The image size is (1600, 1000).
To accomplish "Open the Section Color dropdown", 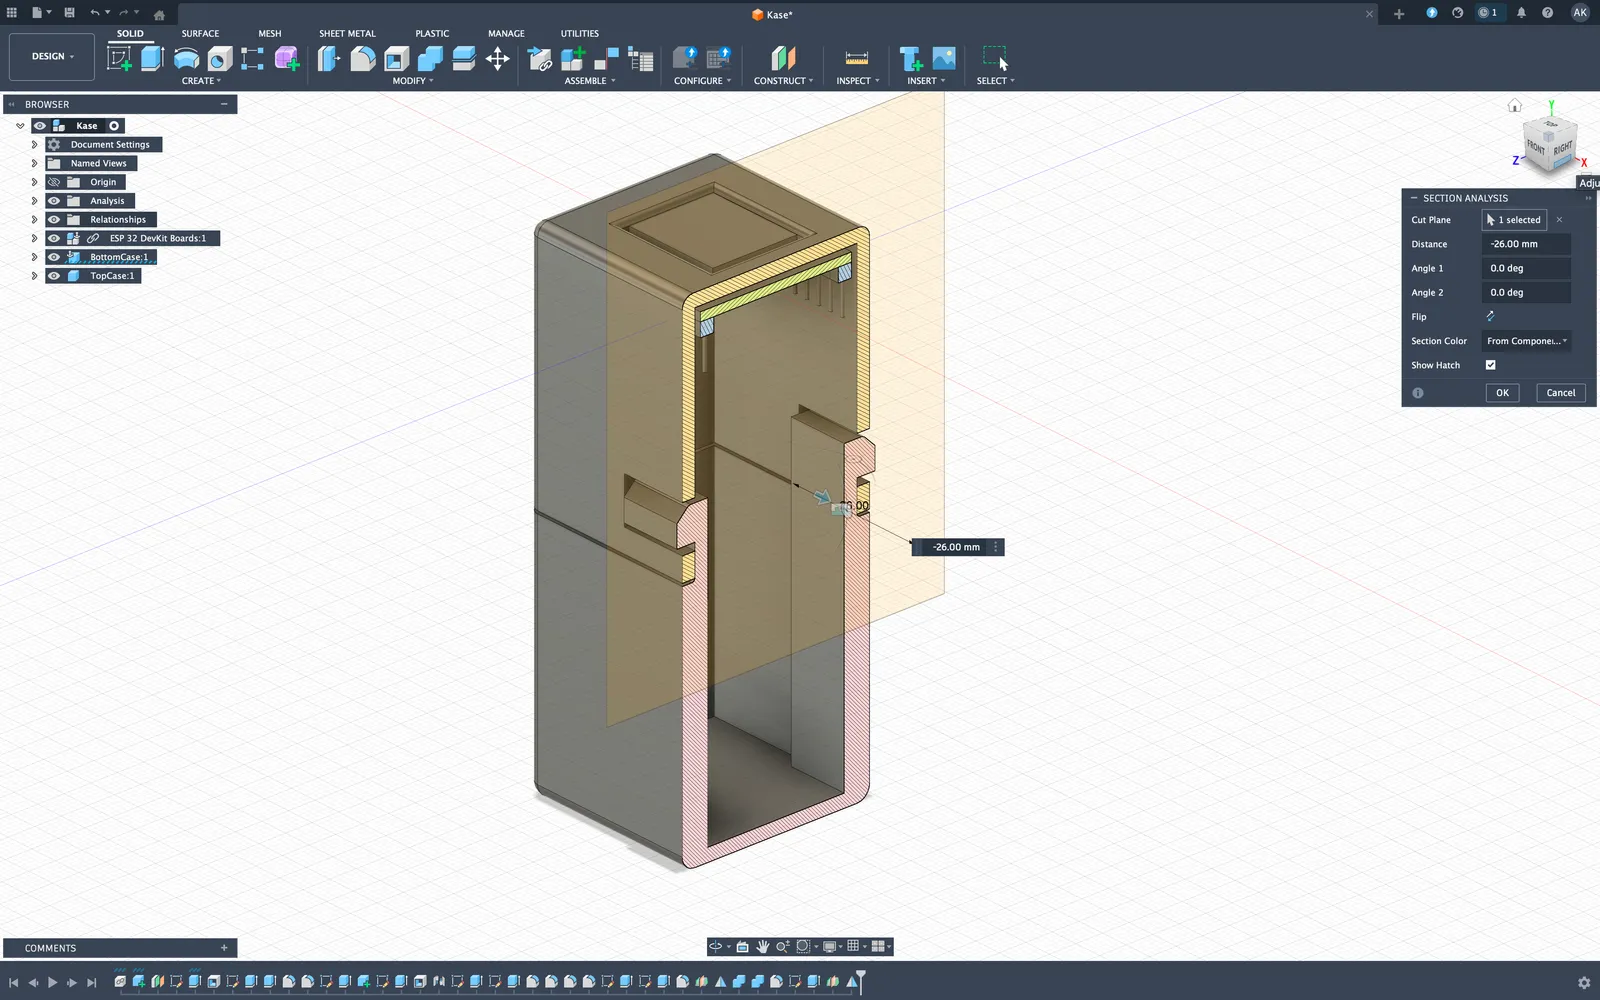I will click(1526, 341).
